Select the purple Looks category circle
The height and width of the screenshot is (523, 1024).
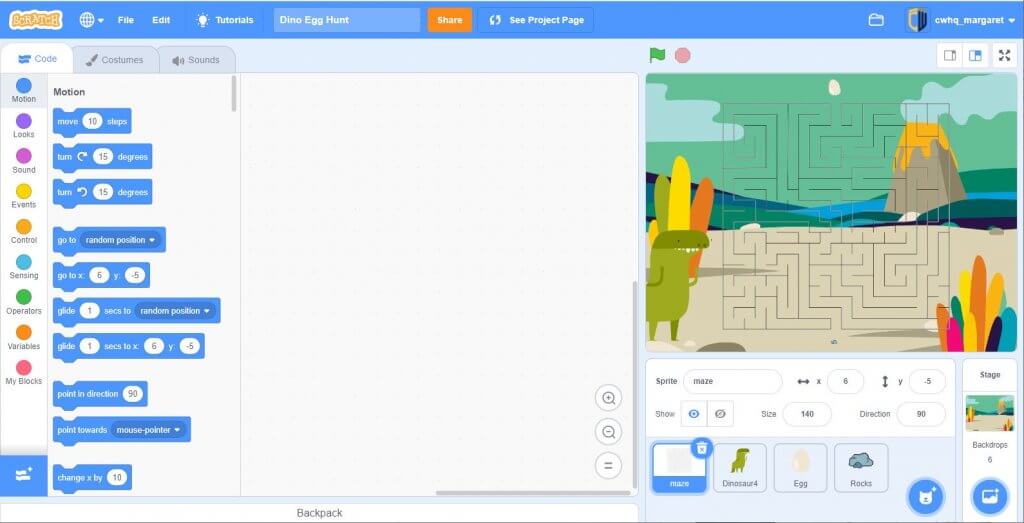point(24,121)
